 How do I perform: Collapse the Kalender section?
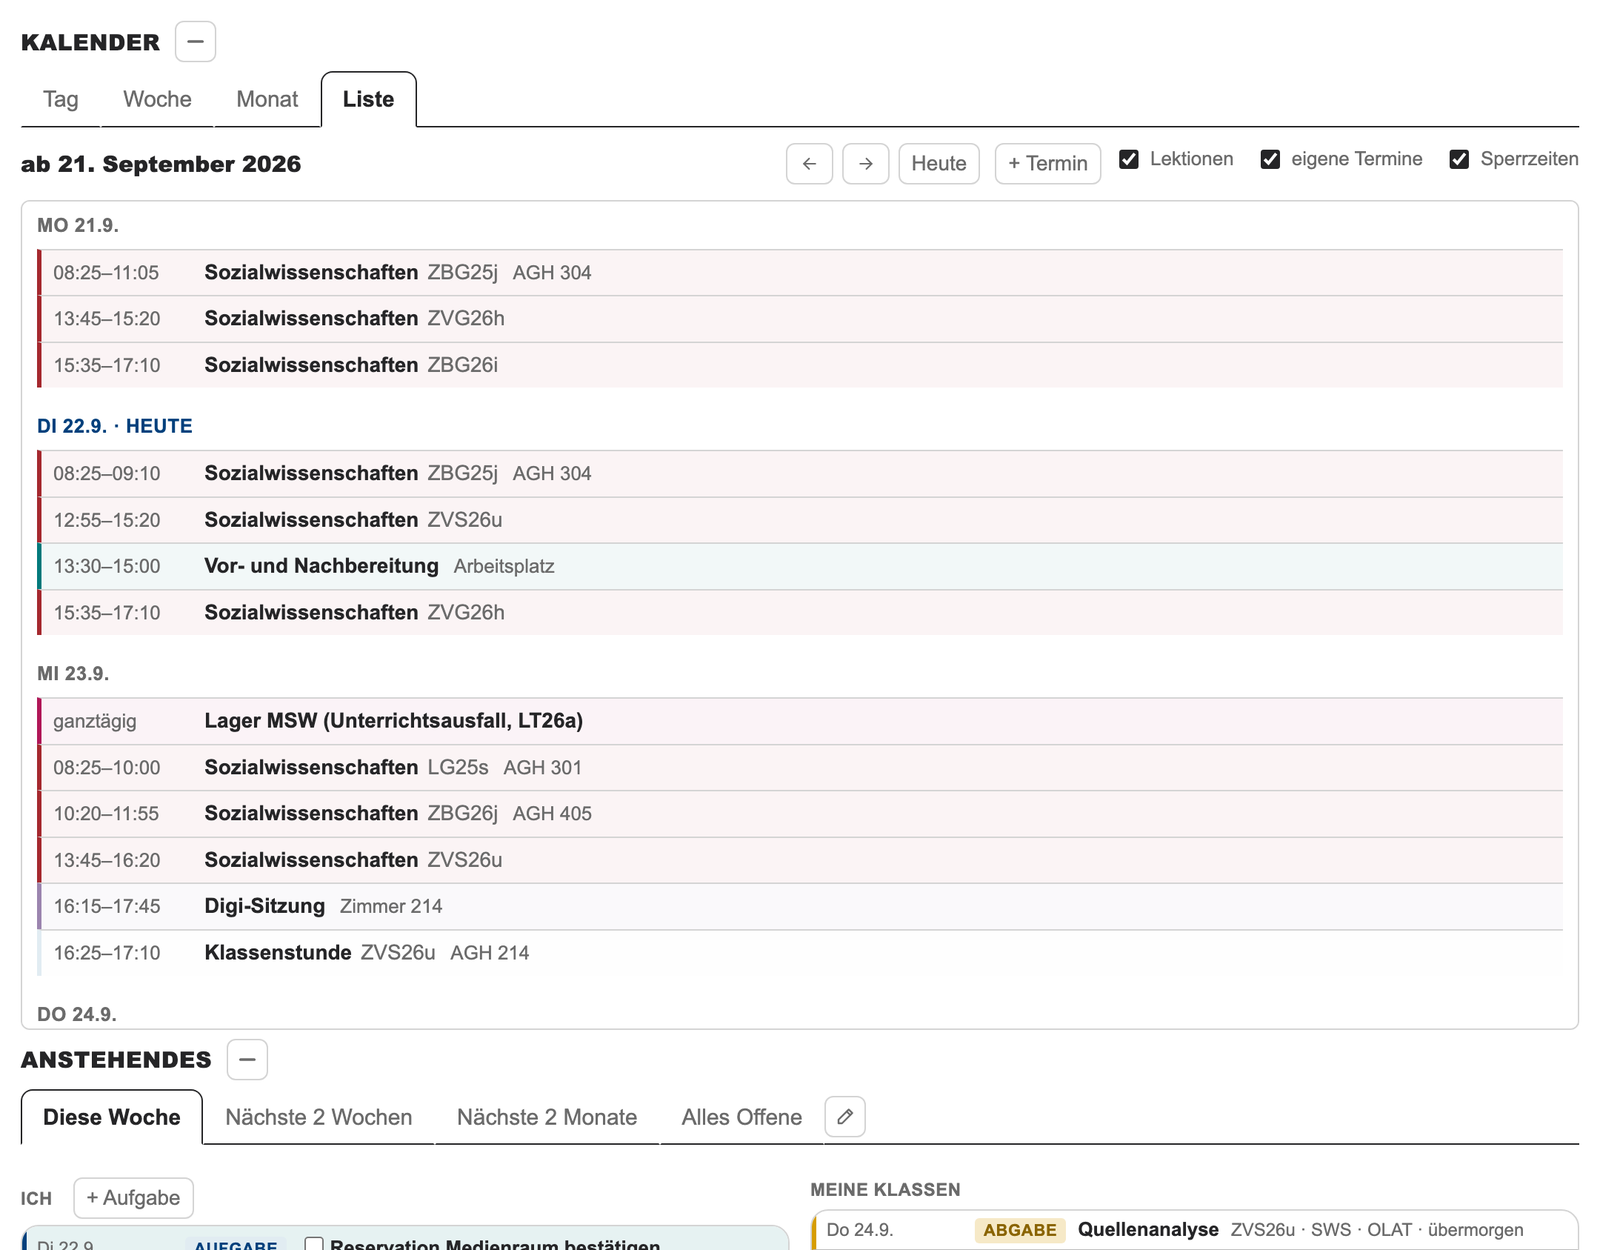195,42
